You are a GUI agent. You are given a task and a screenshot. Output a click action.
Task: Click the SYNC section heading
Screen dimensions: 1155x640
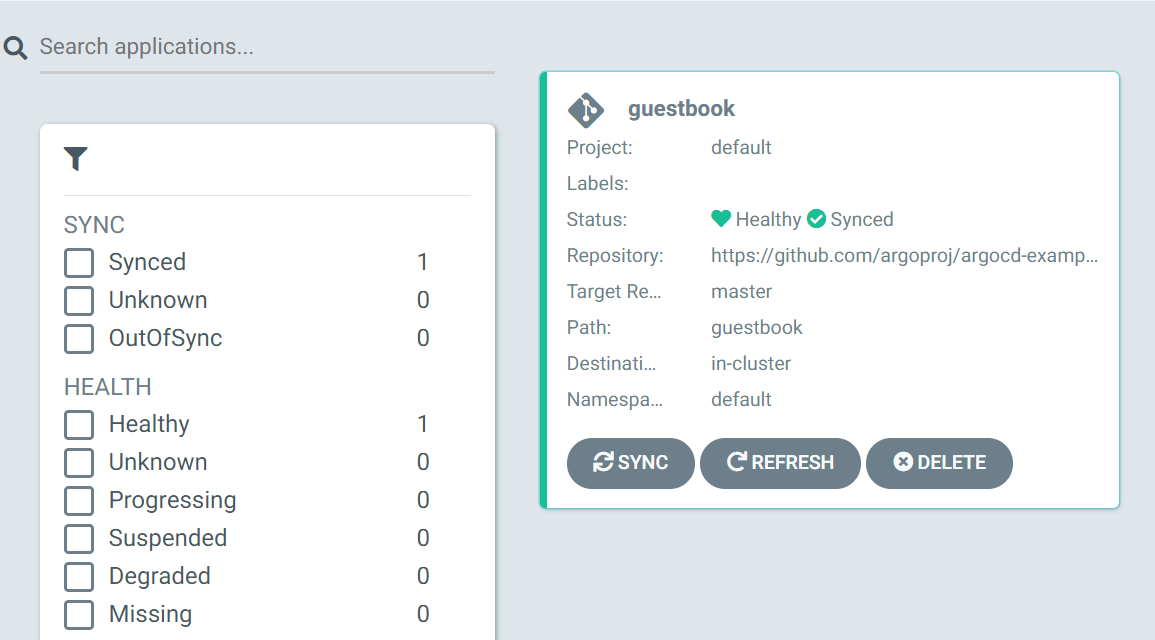pyautogui.click(x=94, y=225)
